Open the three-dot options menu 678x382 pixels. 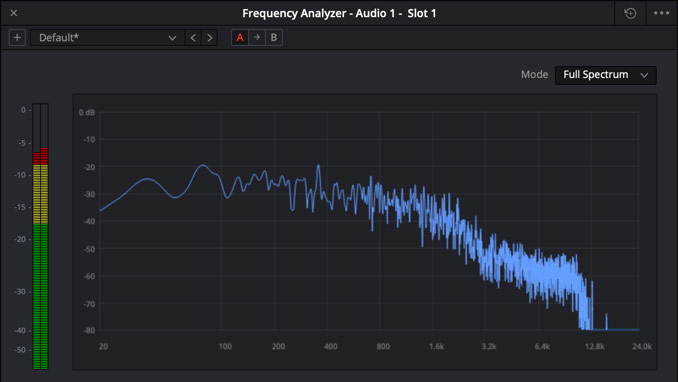coord(662,13)
